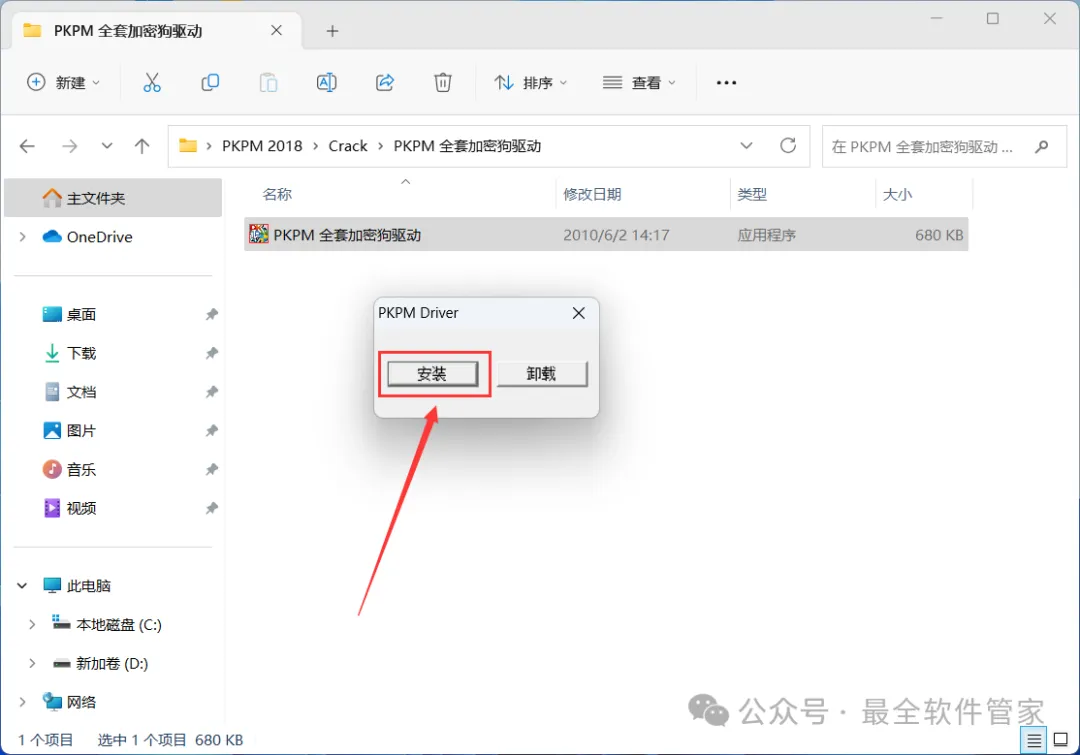The image size is (1080, 755).
Task: Switch to details view icon in status bar
Action: coord(1033,741)
